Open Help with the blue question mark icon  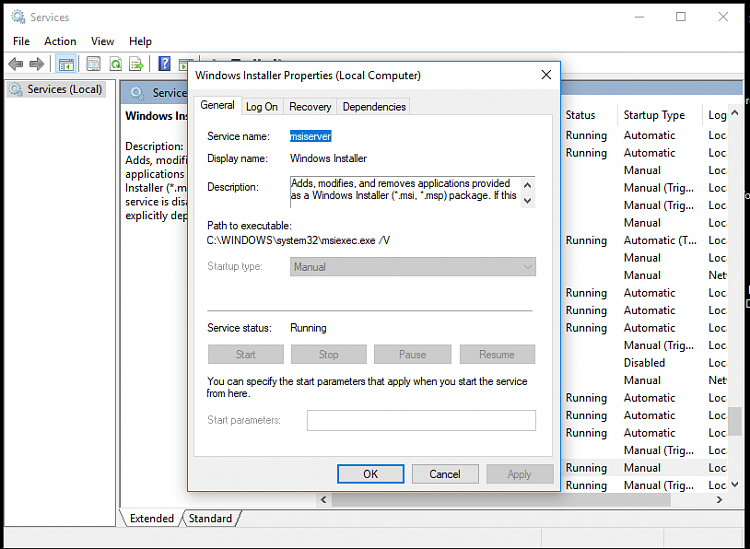164,64
